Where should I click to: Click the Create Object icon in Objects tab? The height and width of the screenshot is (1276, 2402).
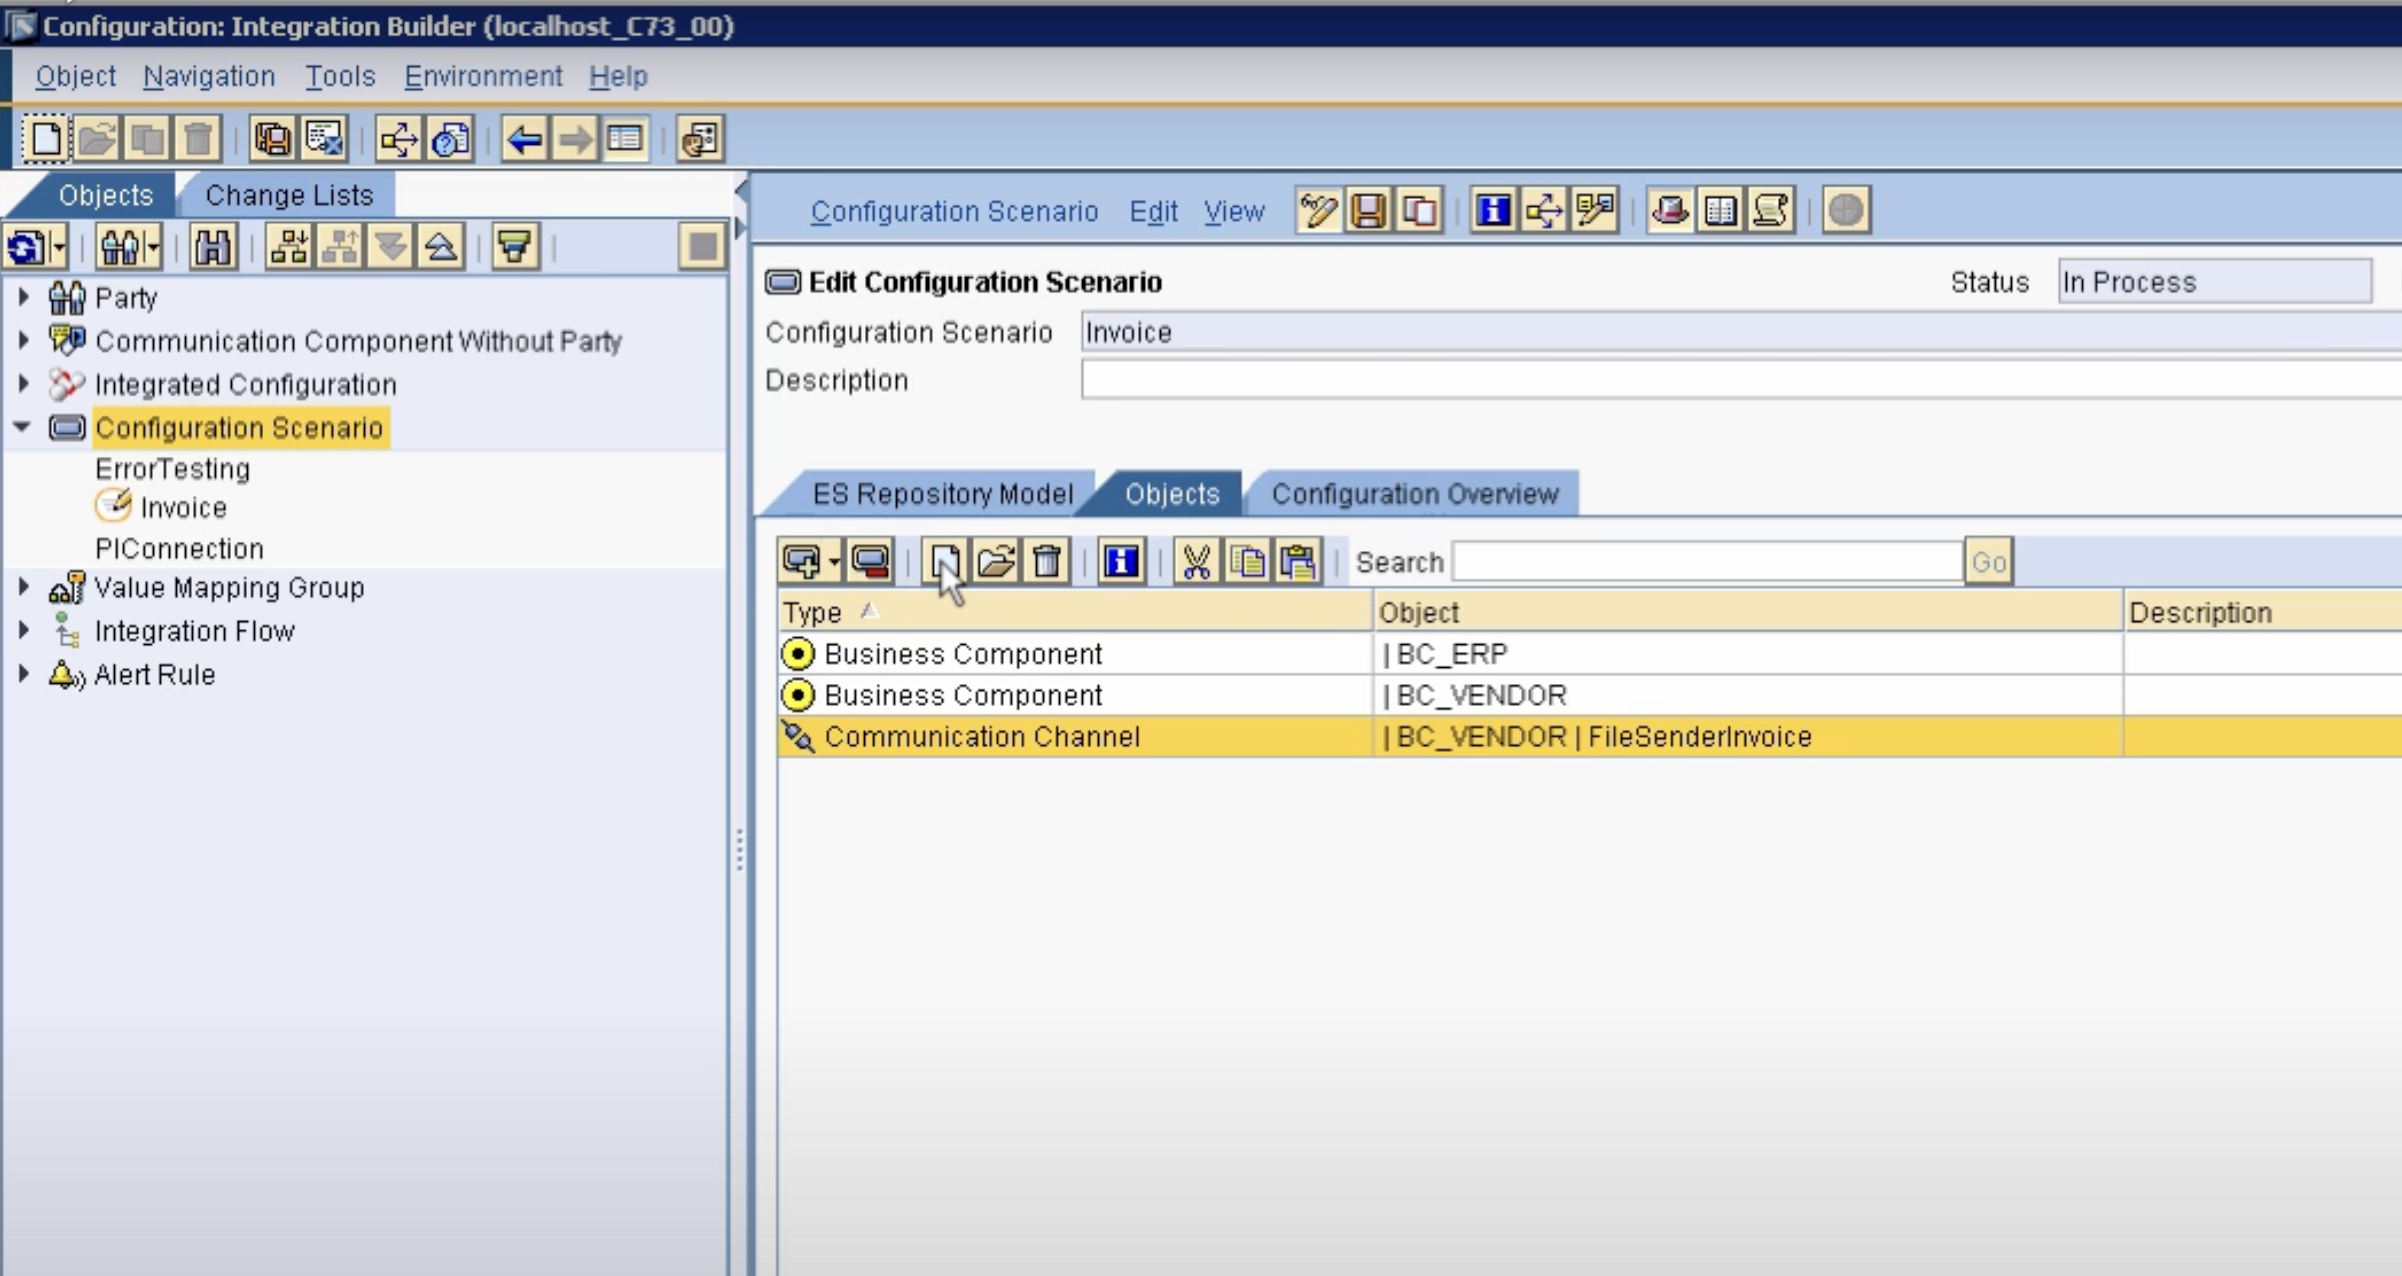click(944, 562)
